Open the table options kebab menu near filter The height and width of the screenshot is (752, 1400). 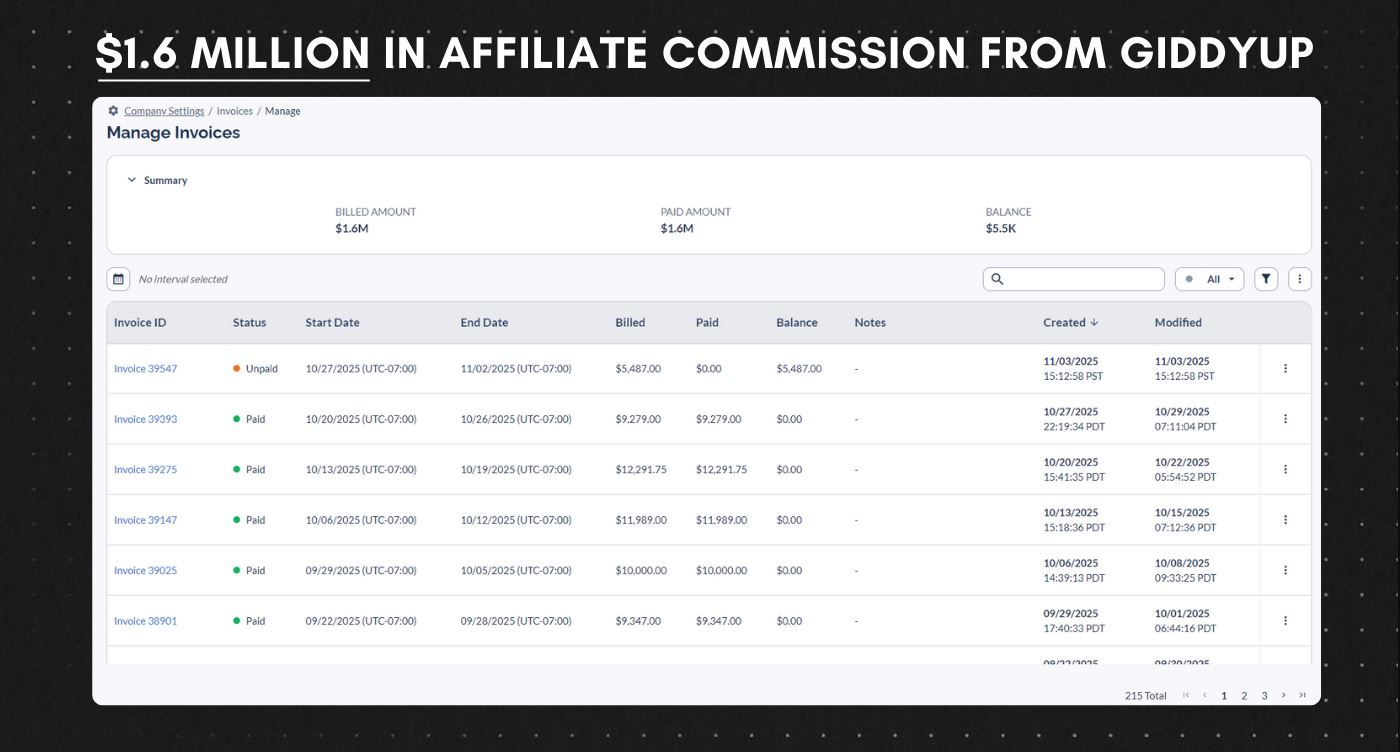click(x=1299, y=279)
